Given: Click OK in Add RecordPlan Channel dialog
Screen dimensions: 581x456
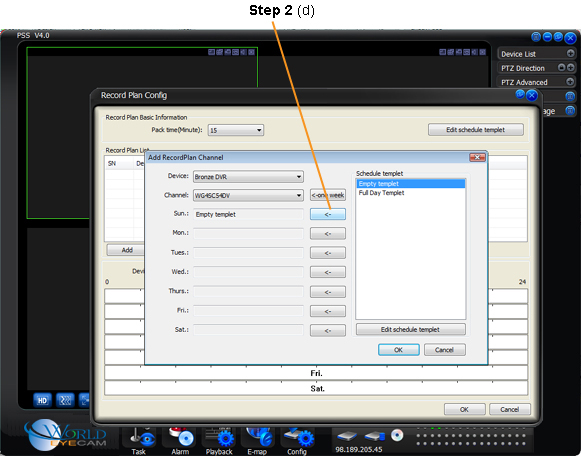Looking at the screenshot, I should point(399,350).
